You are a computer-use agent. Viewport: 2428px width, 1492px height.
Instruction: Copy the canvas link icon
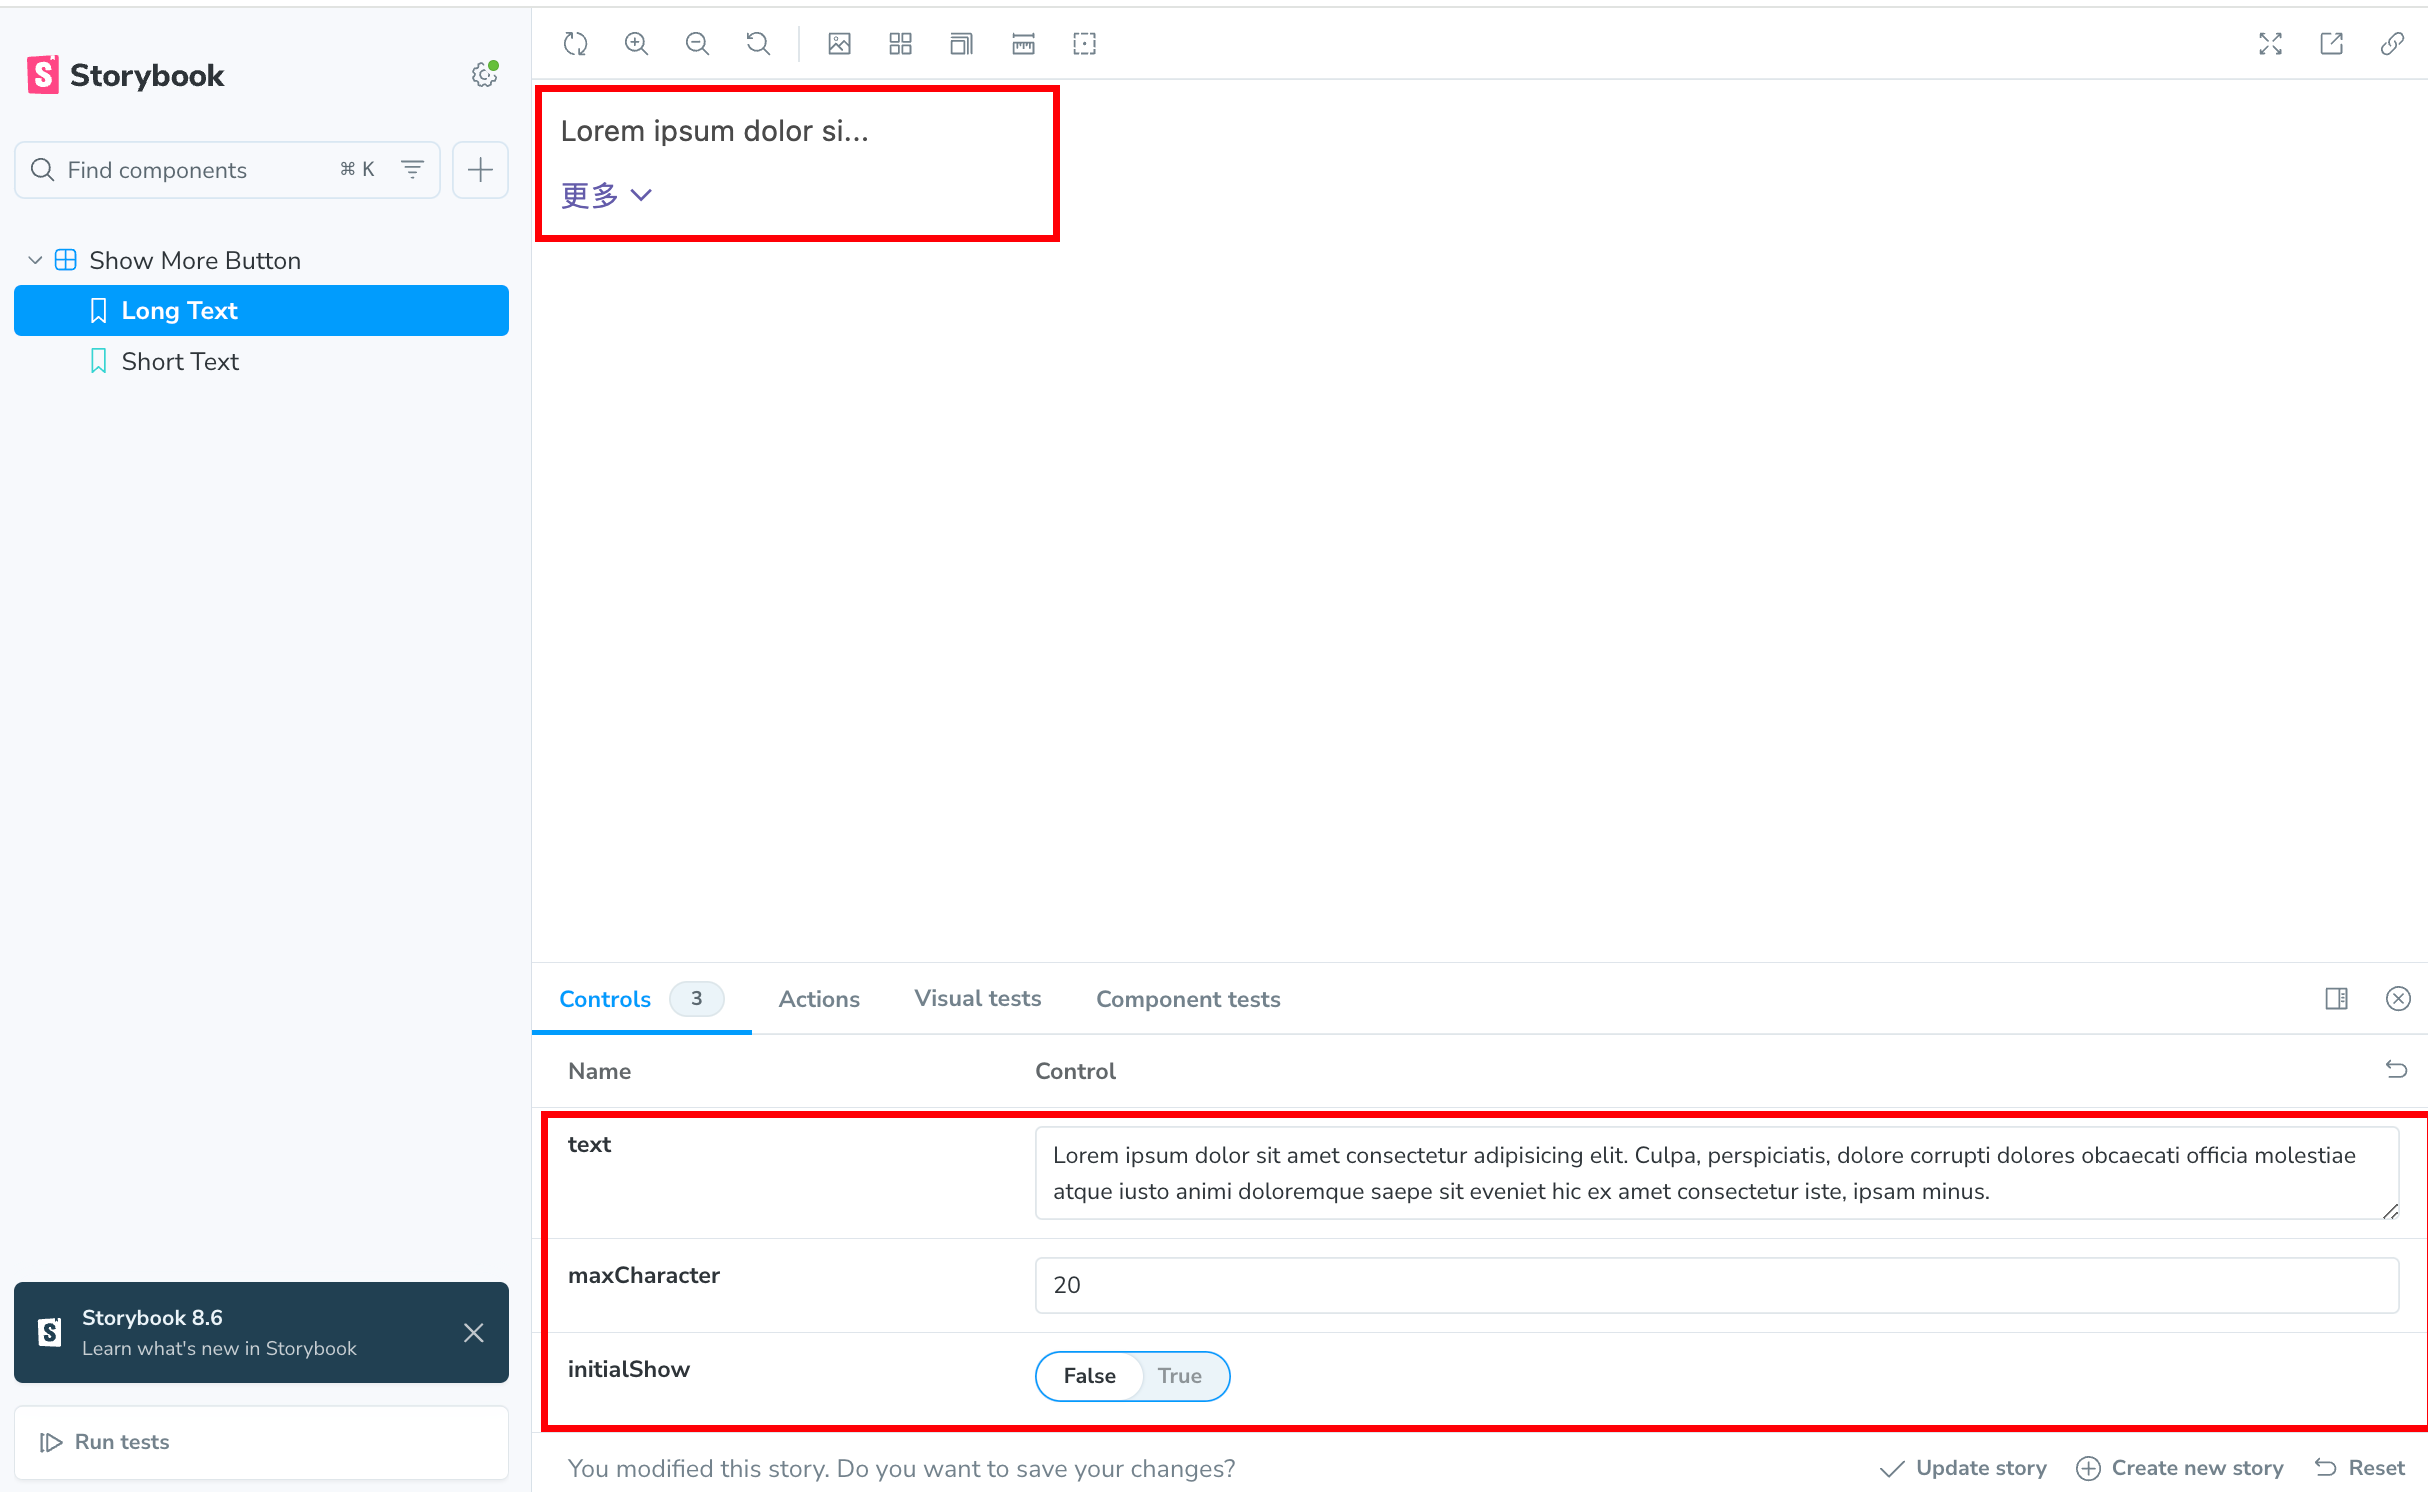pos(2392,44)
